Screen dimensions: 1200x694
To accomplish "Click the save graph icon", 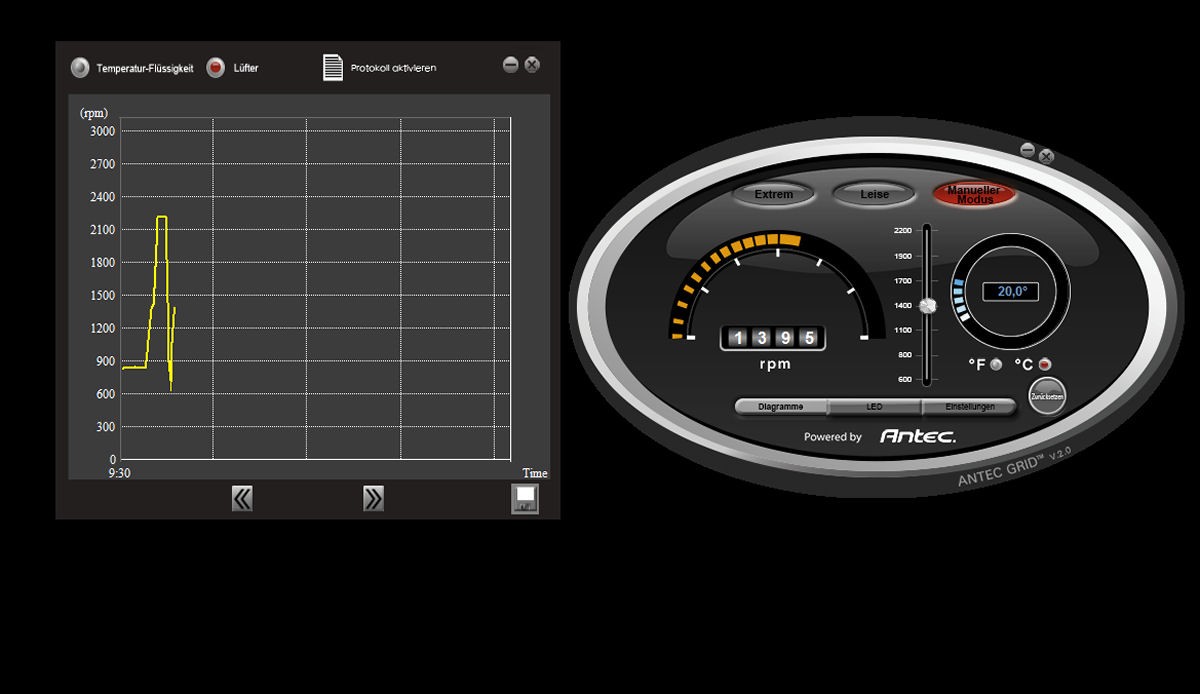I will pos(525,498).
